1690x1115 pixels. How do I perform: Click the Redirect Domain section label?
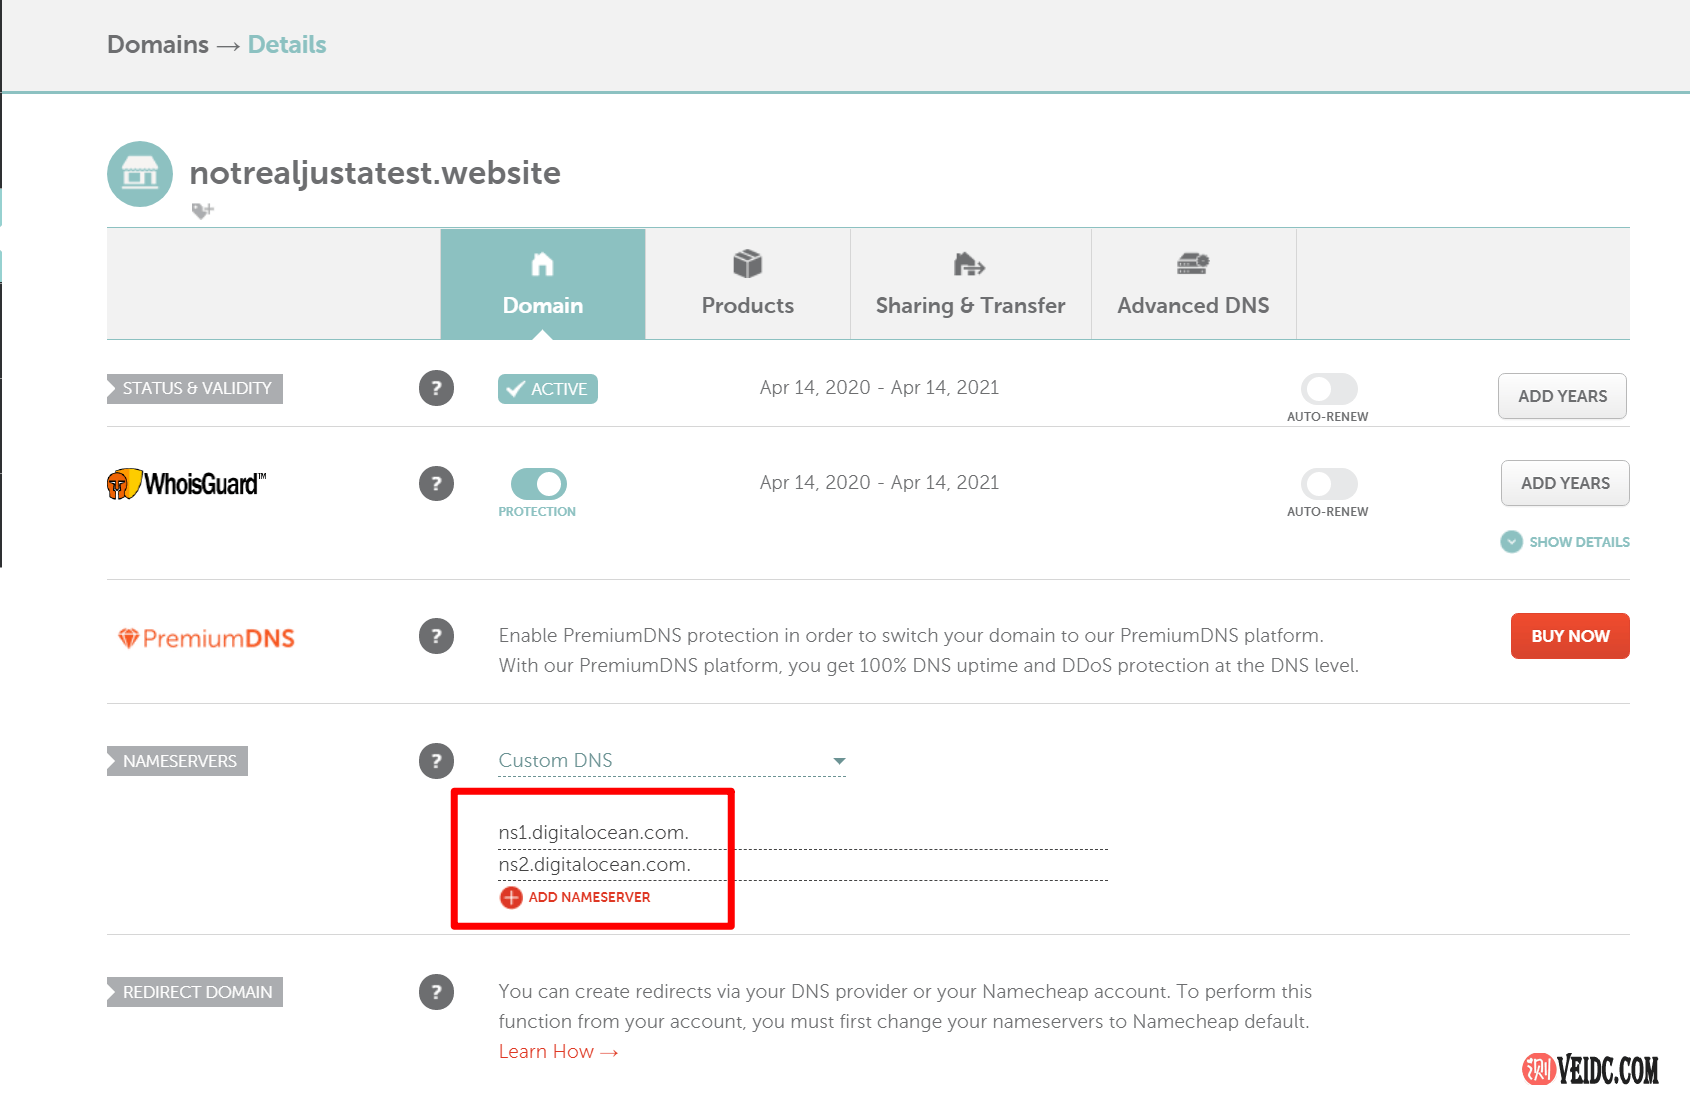point(196,992)
